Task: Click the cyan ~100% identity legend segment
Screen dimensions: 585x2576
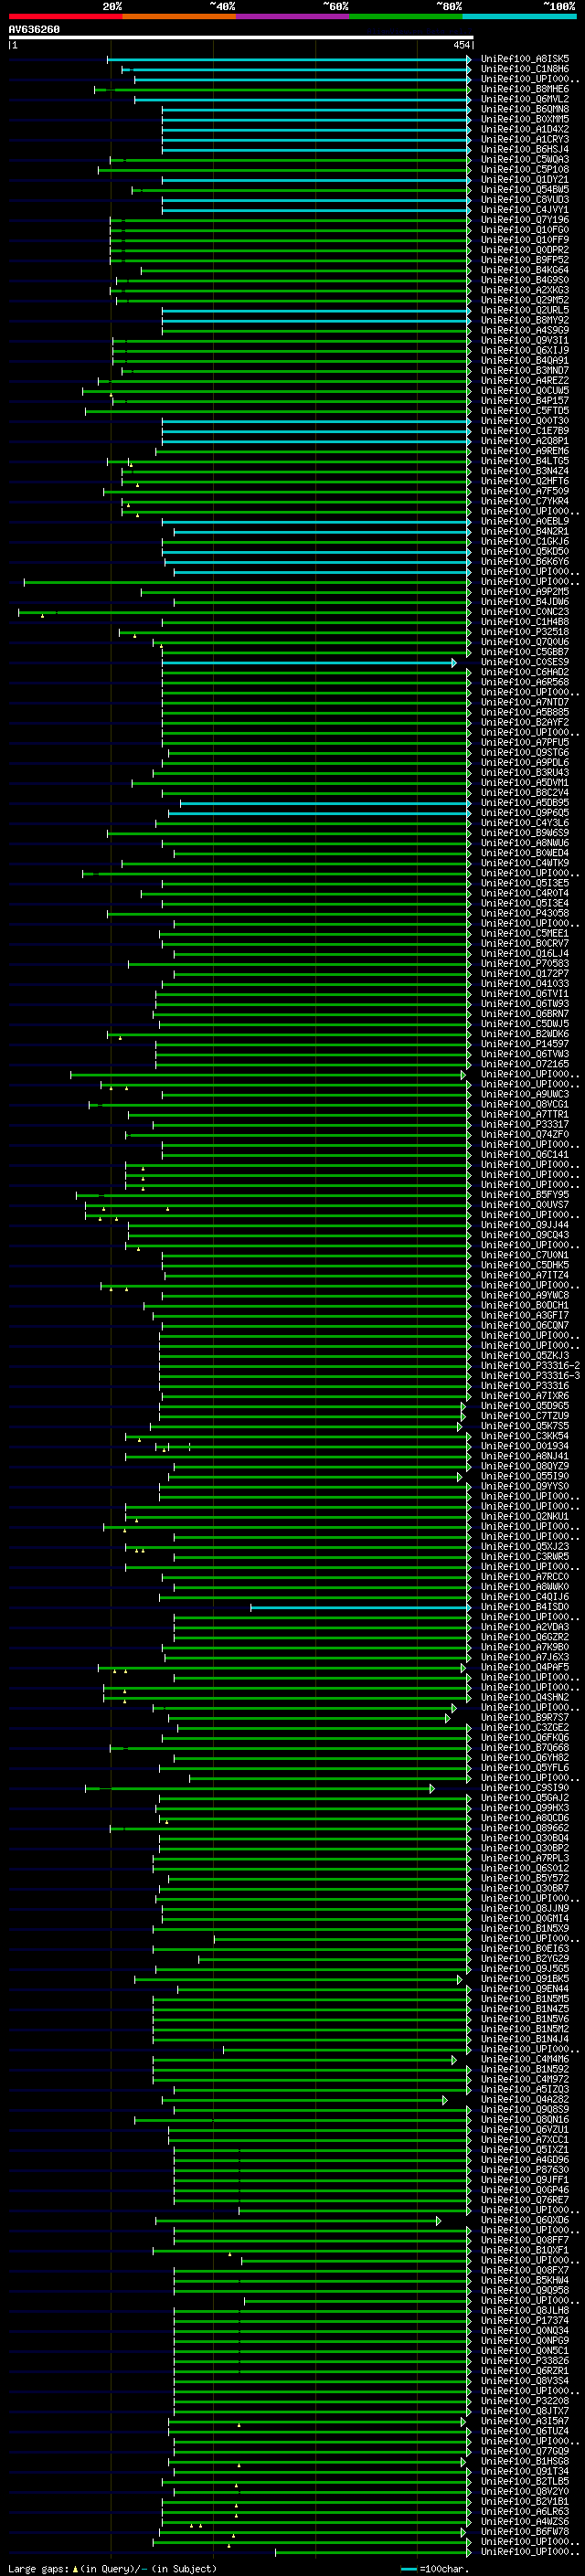Action: tap(519, 16)
